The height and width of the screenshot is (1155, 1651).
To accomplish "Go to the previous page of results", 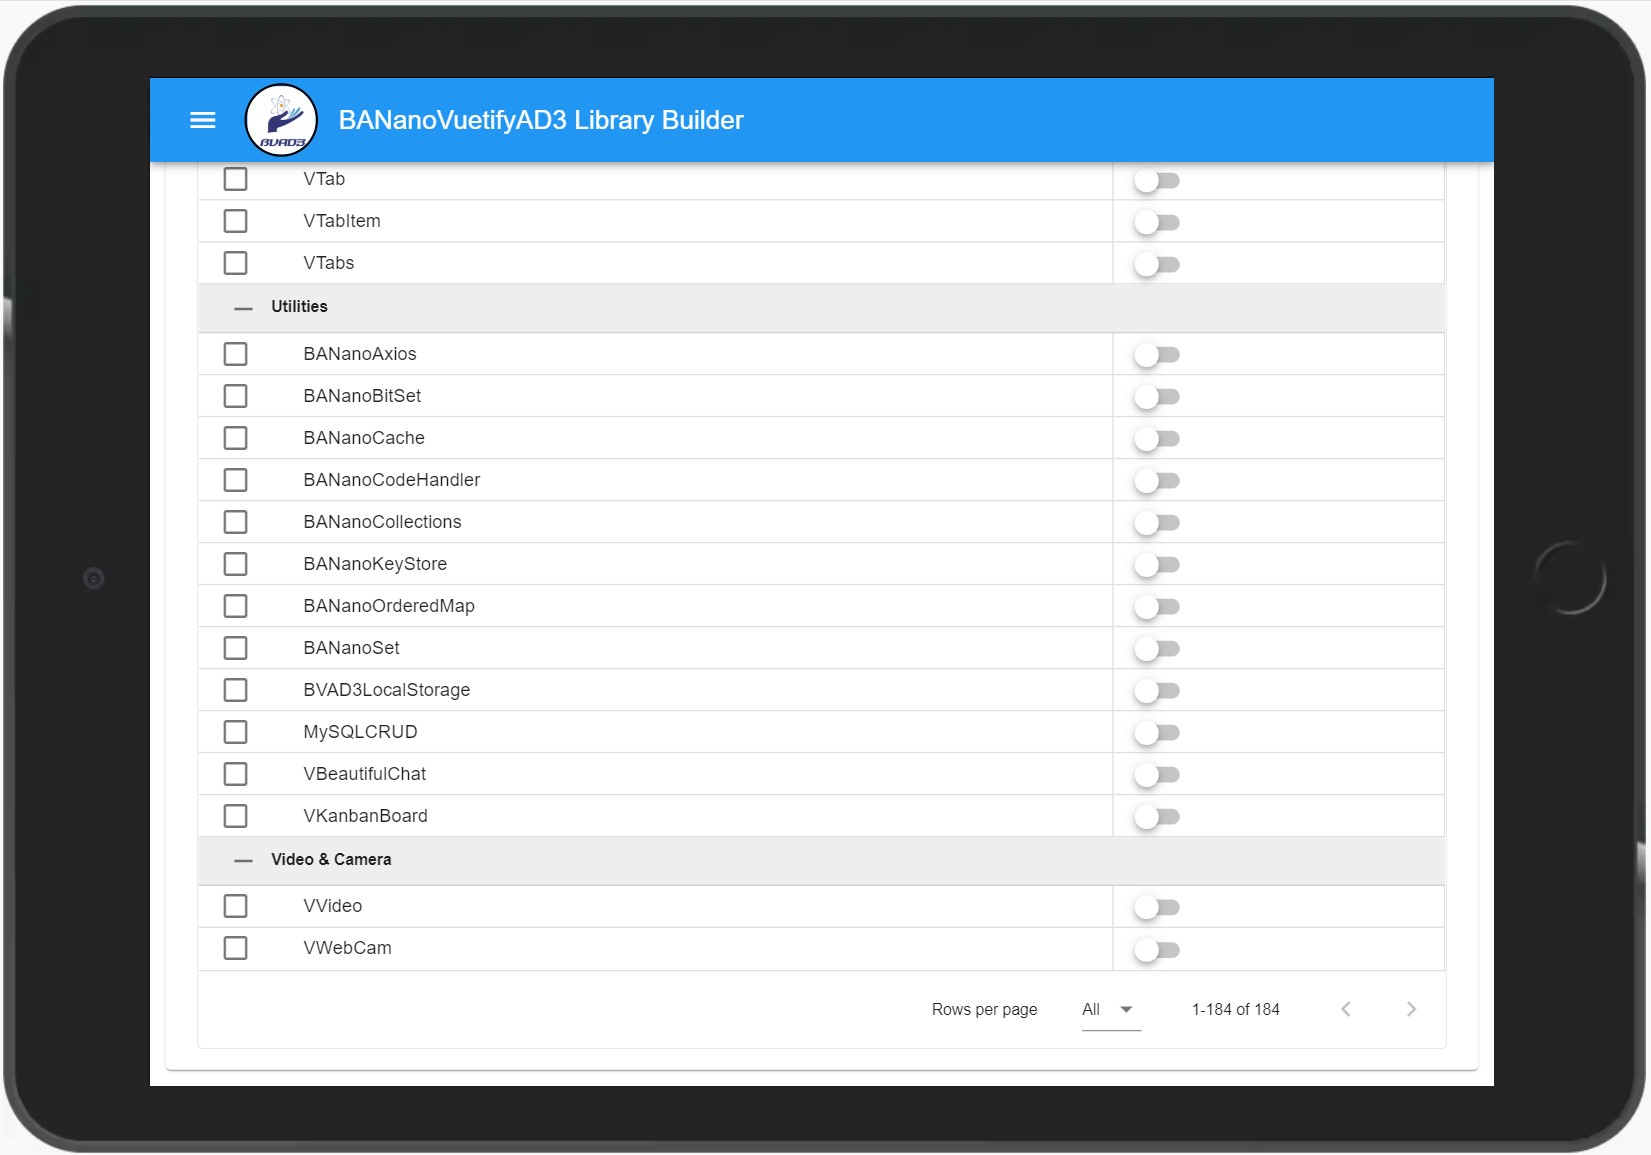I will 1346,1009.
